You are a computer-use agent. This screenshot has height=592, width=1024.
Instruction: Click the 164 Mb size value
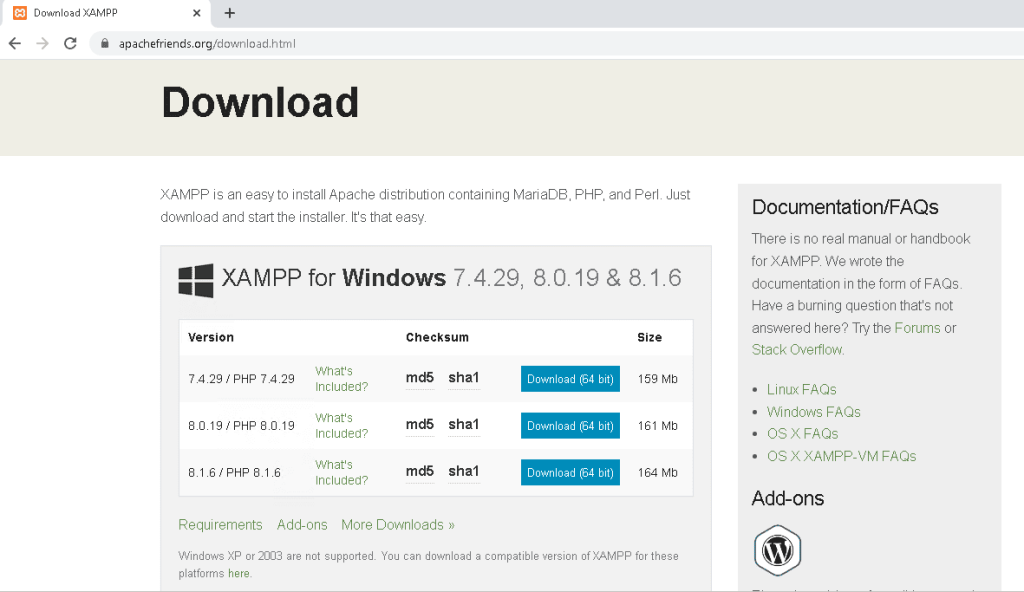(658, 472)
